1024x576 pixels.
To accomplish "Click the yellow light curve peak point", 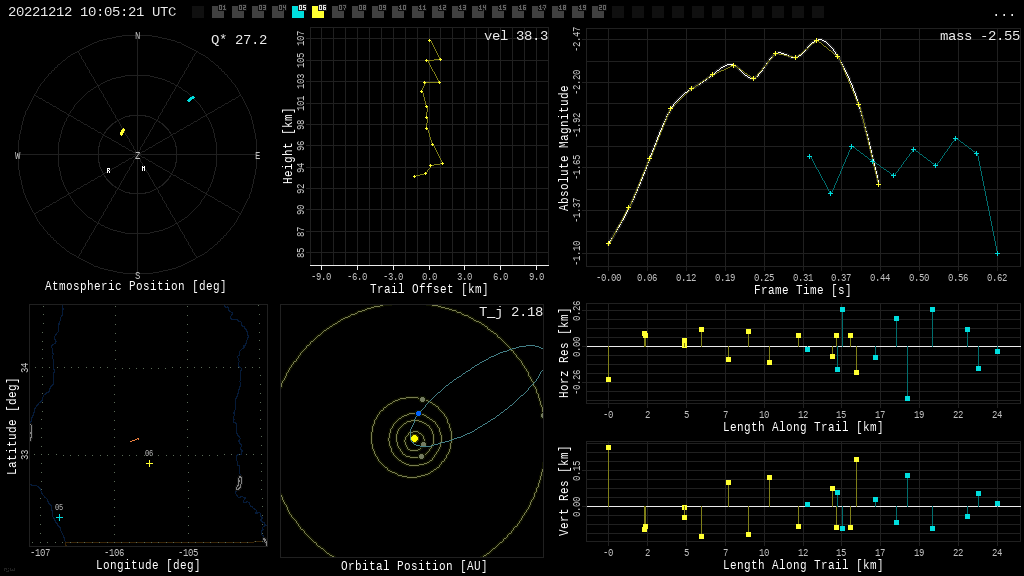I will point(817,40).
